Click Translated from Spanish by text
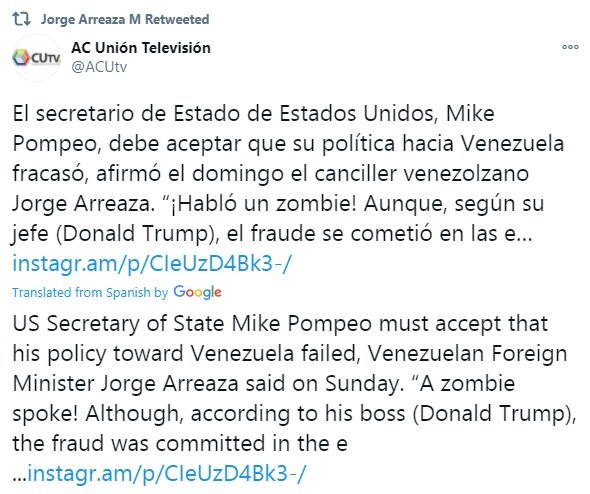The image size is (590, 494). [90, 293]
